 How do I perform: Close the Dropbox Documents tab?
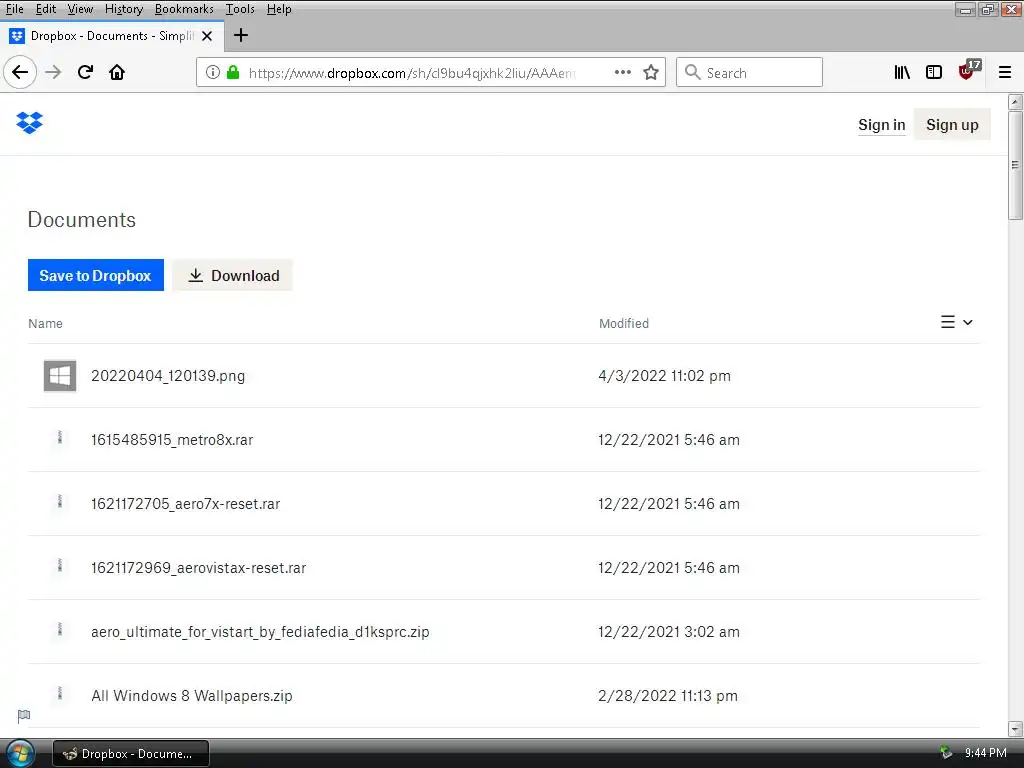[x=207, y=36]
